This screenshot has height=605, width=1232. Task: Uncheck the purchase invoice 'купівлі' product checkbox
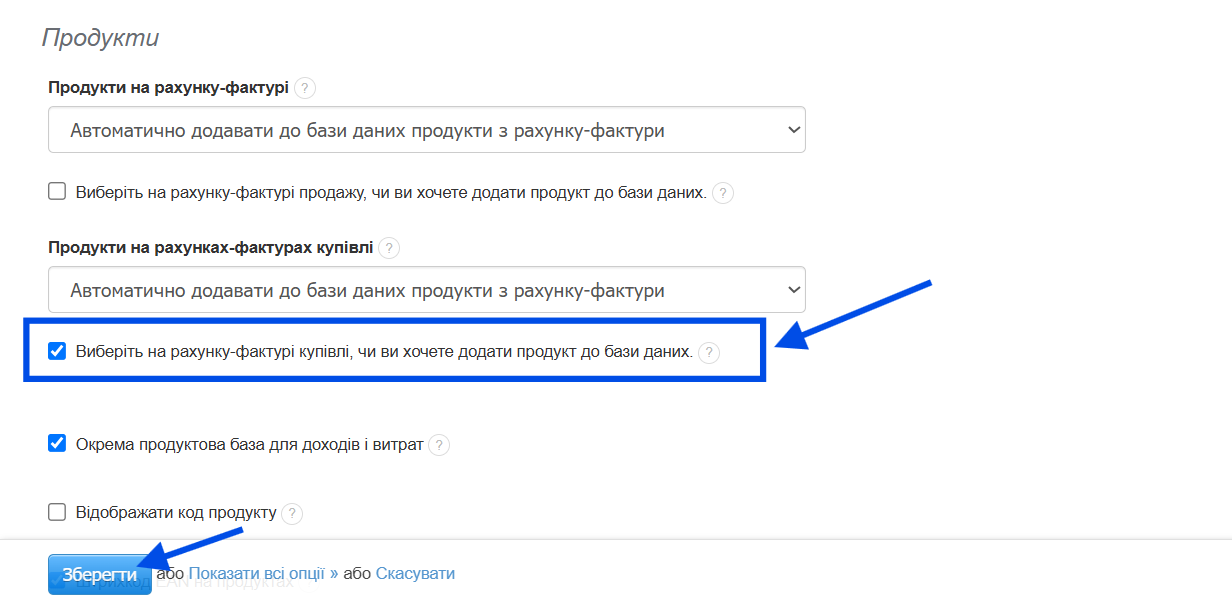pos(57,351)
